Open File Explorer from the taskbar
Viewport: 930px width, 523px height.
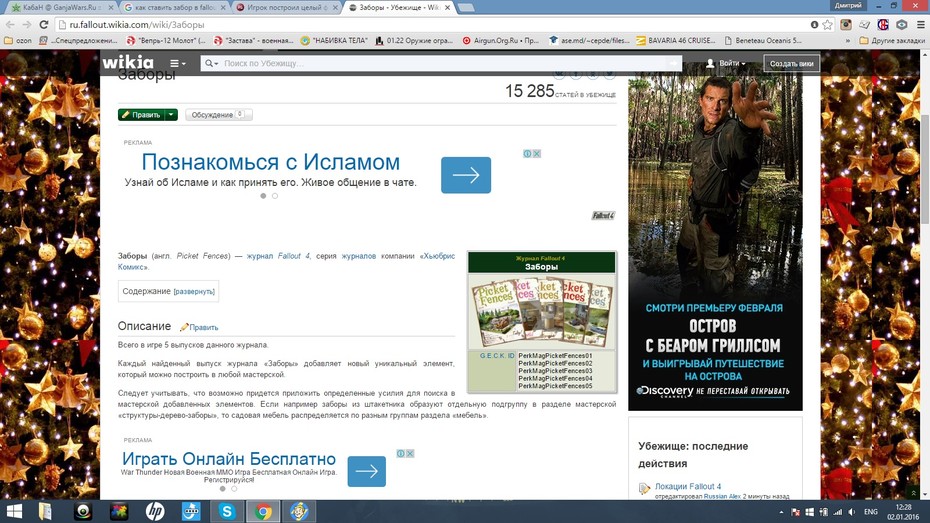(x=46, y=511)
